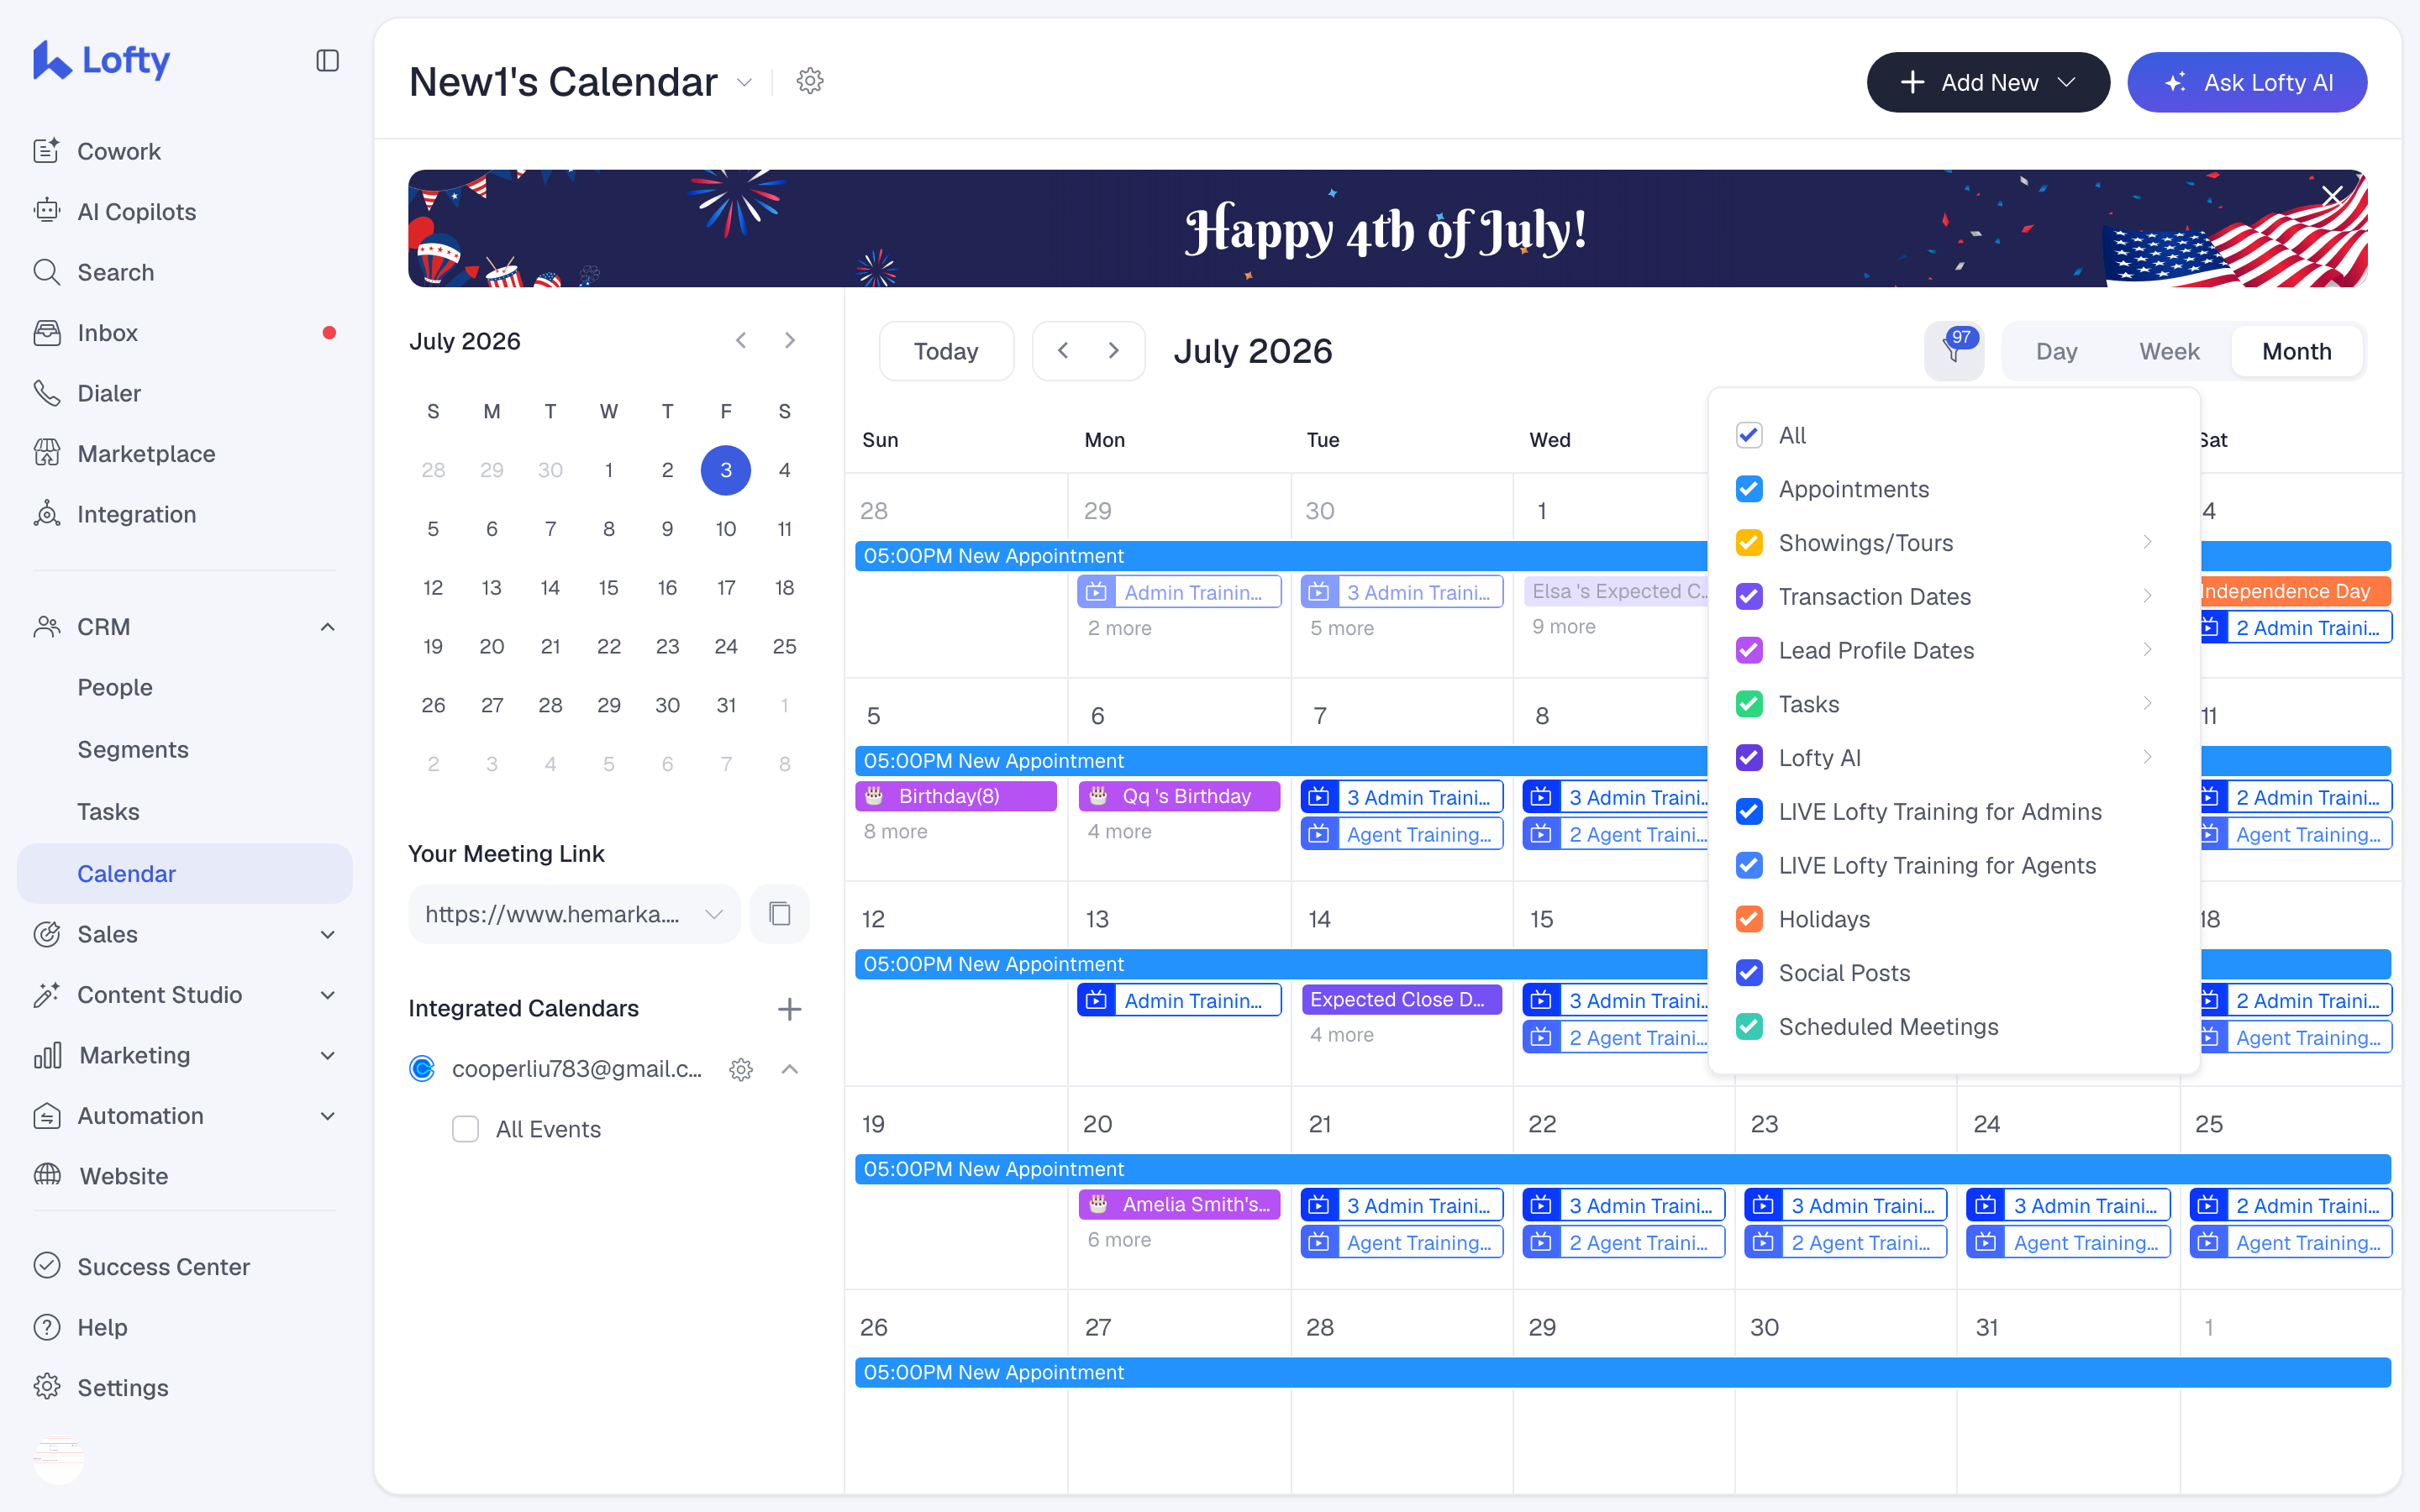The width and height of the screenshot is (2420, 1512).
Task: Expand Lofty AI submenu arrow
Action: pyautogui.click(x=2146, y=758)
